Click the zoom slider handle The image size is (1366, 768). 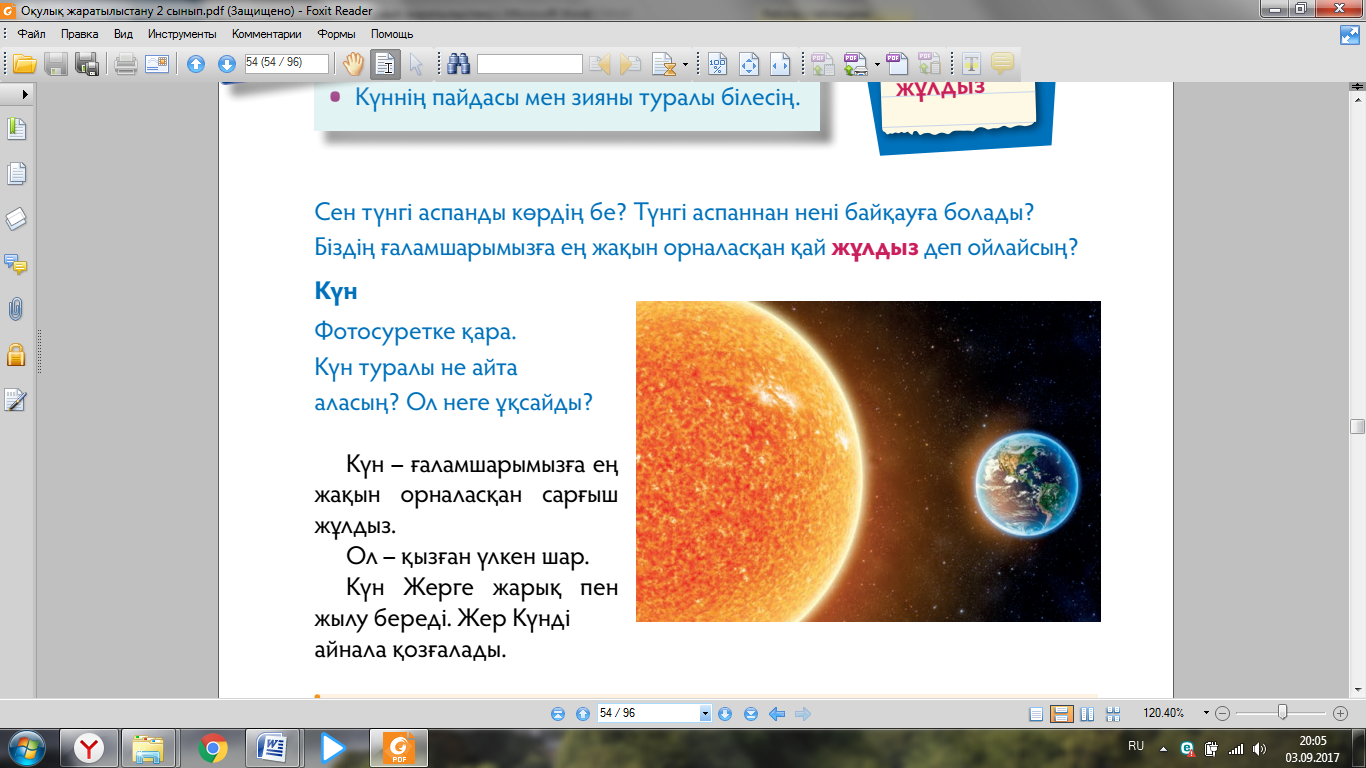coord(1282,713)
